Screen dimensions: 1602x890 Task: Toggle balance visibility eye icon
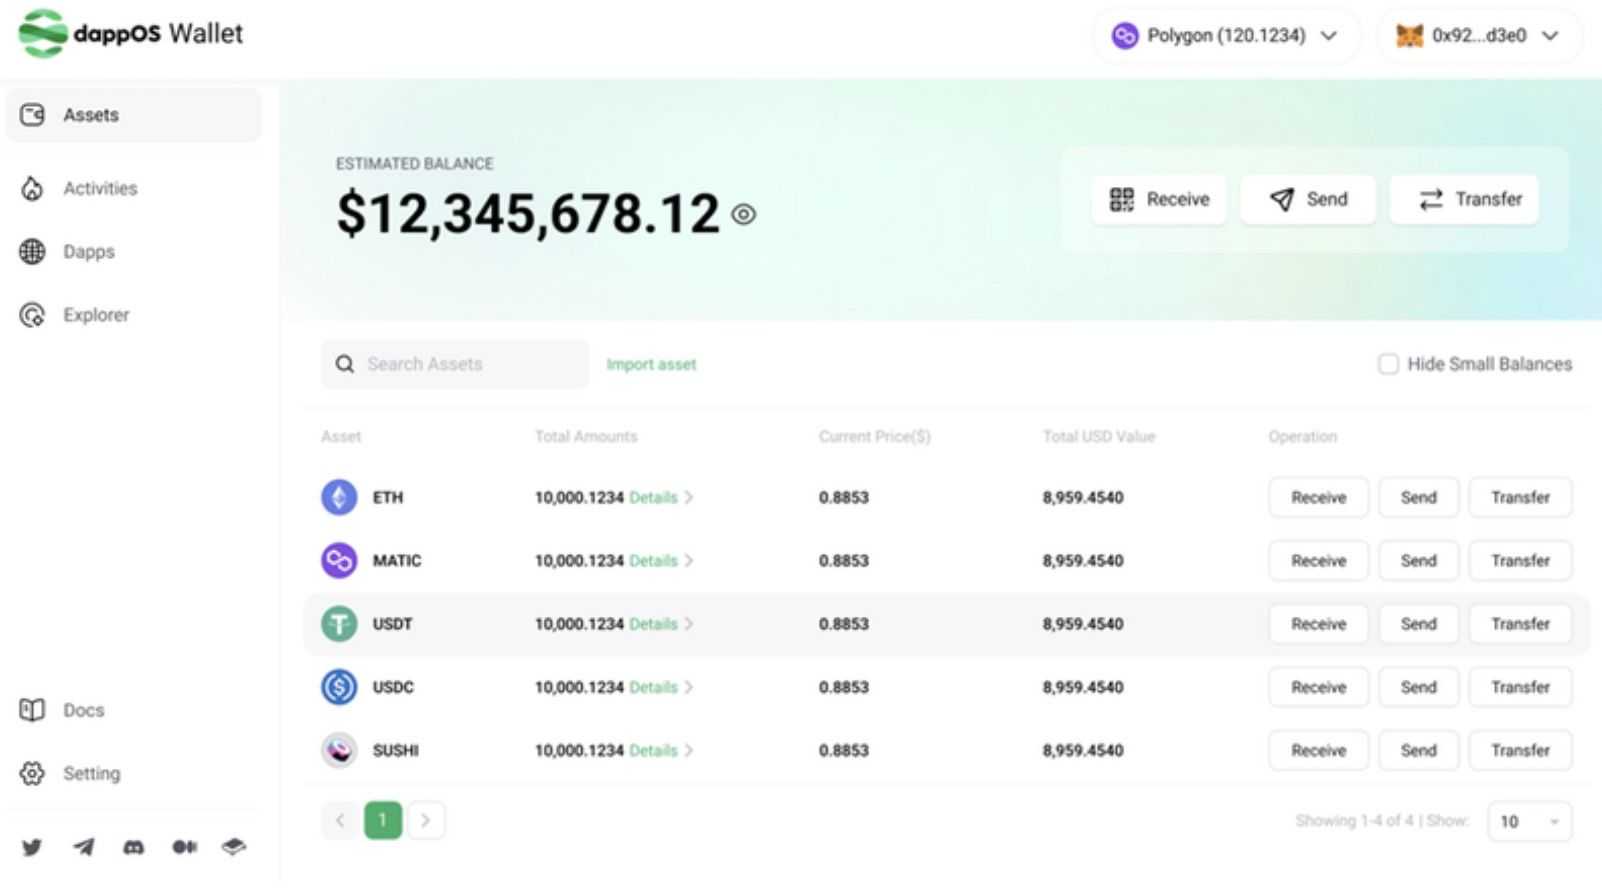[x=743, y=214]
